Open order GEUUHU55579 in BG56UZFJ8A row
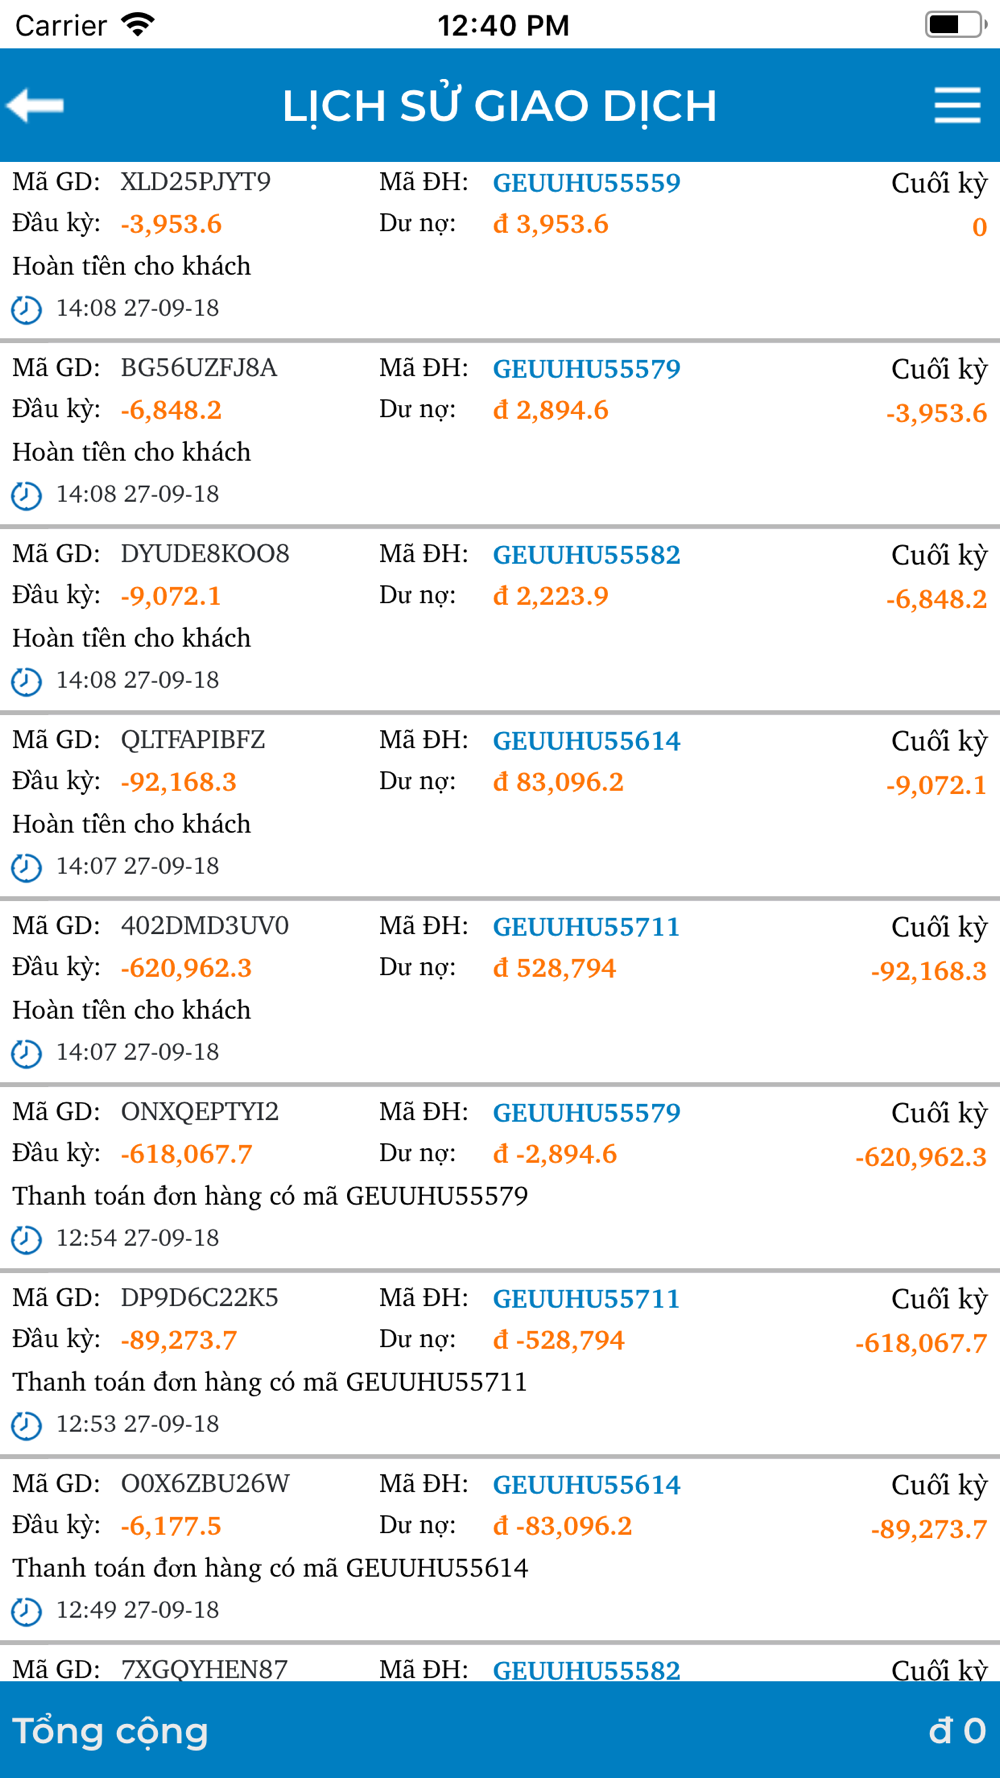The image size is (1000, 1778). [587, 369]
